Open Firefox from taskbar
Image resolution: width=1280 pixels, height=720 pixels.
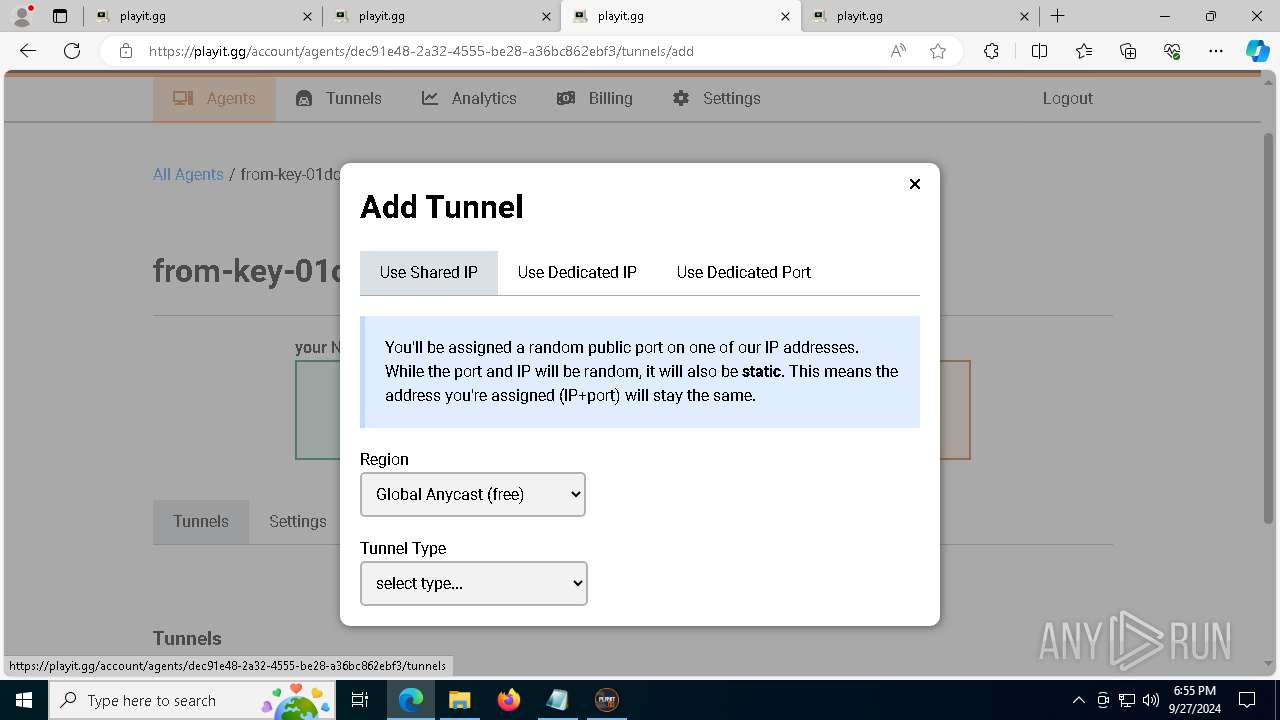click(x=509, y=700)
